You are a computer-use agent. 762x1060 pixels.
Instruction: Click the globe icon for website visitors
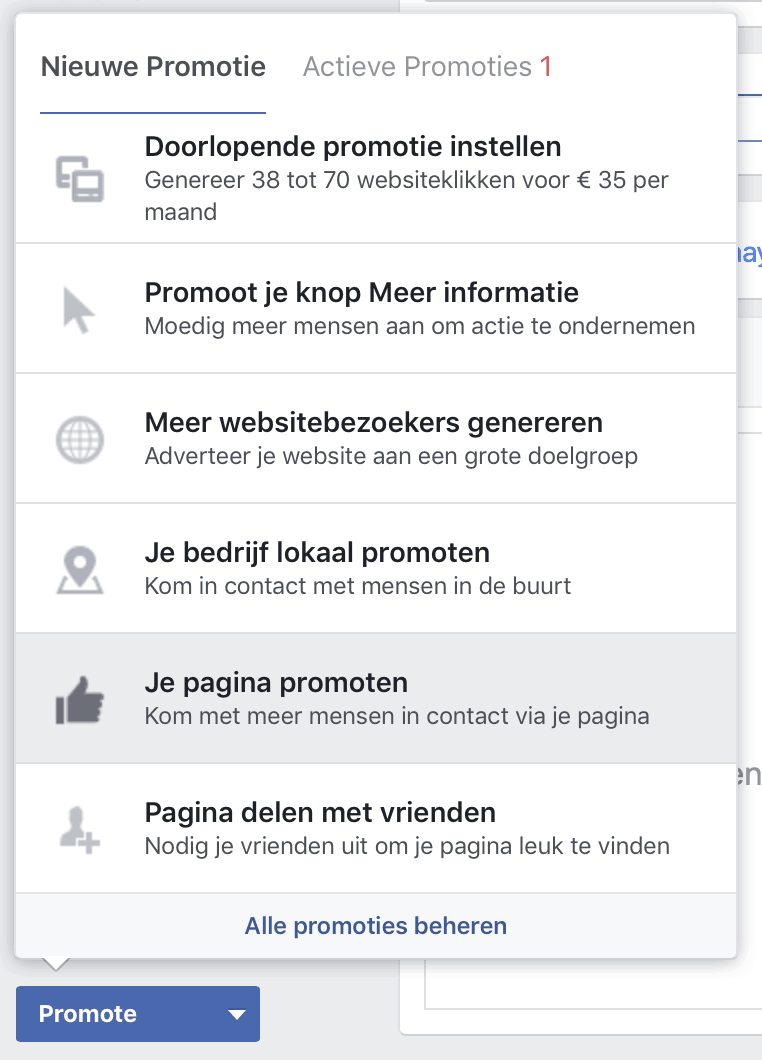[x=80, y=440]
